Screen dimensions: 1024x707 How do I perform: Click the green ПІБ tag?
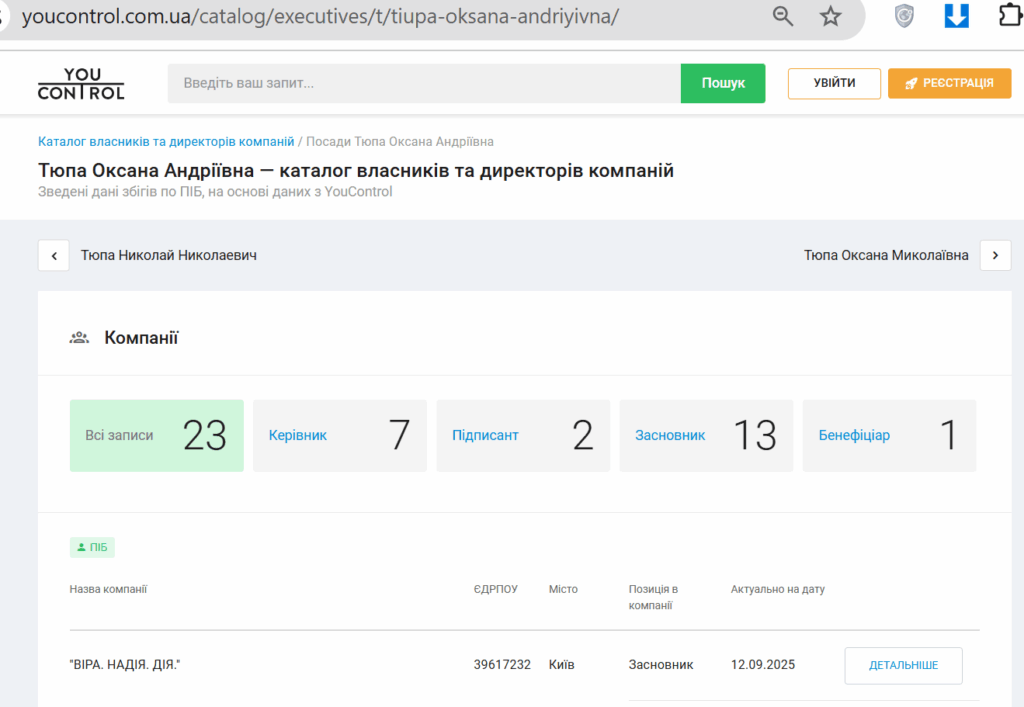[92, 547]
